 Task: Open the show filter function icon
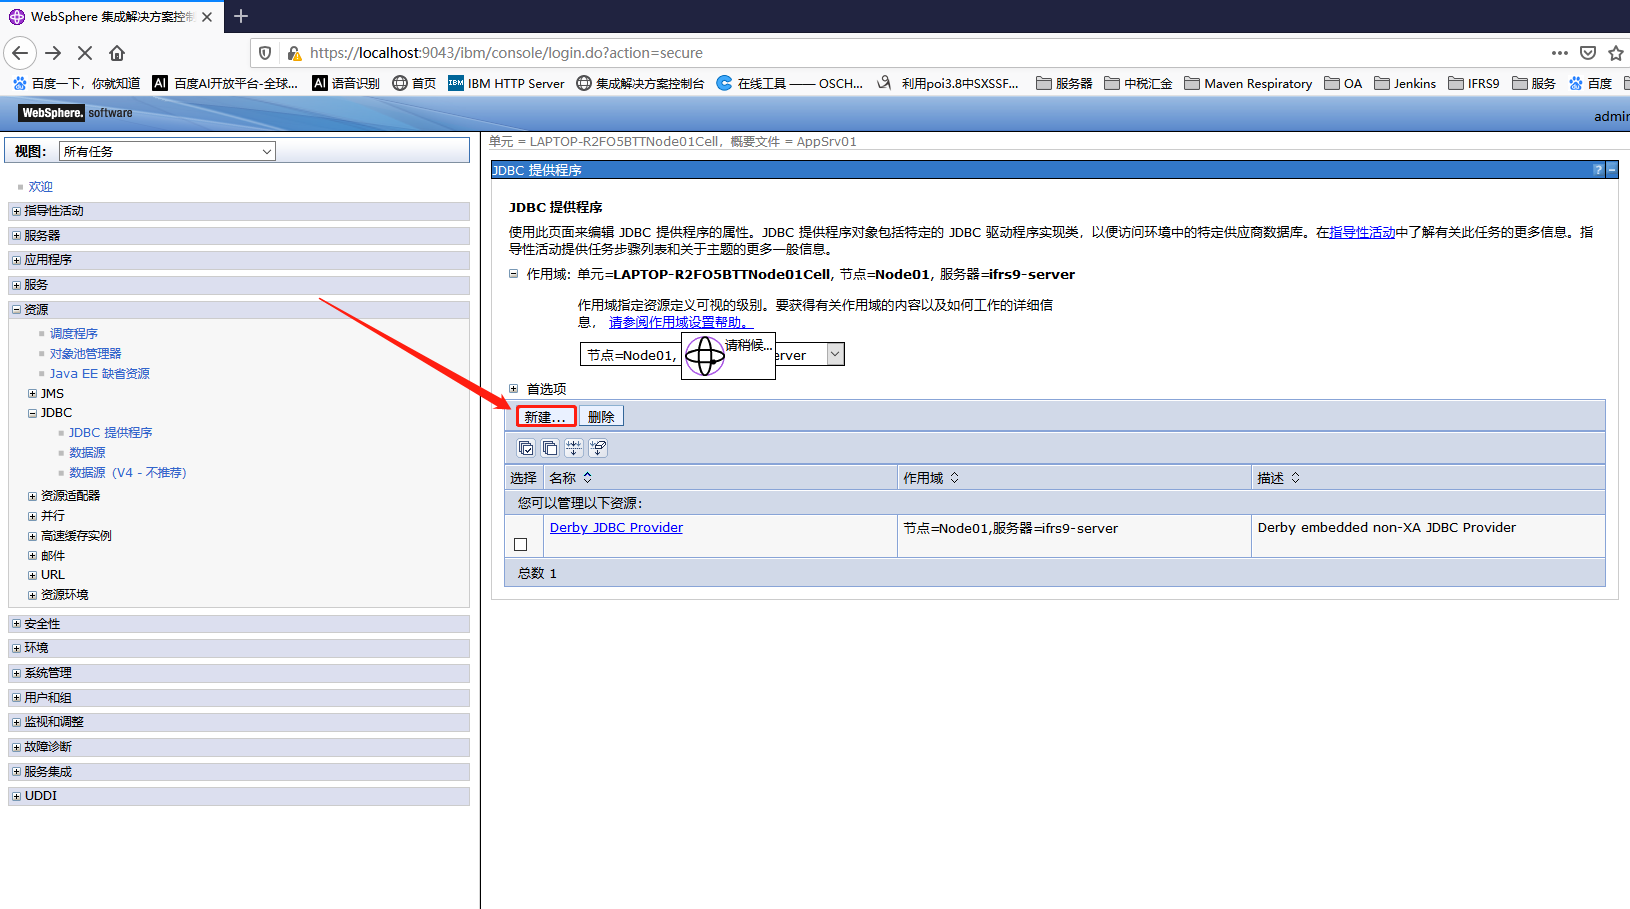tap(573, 447)
